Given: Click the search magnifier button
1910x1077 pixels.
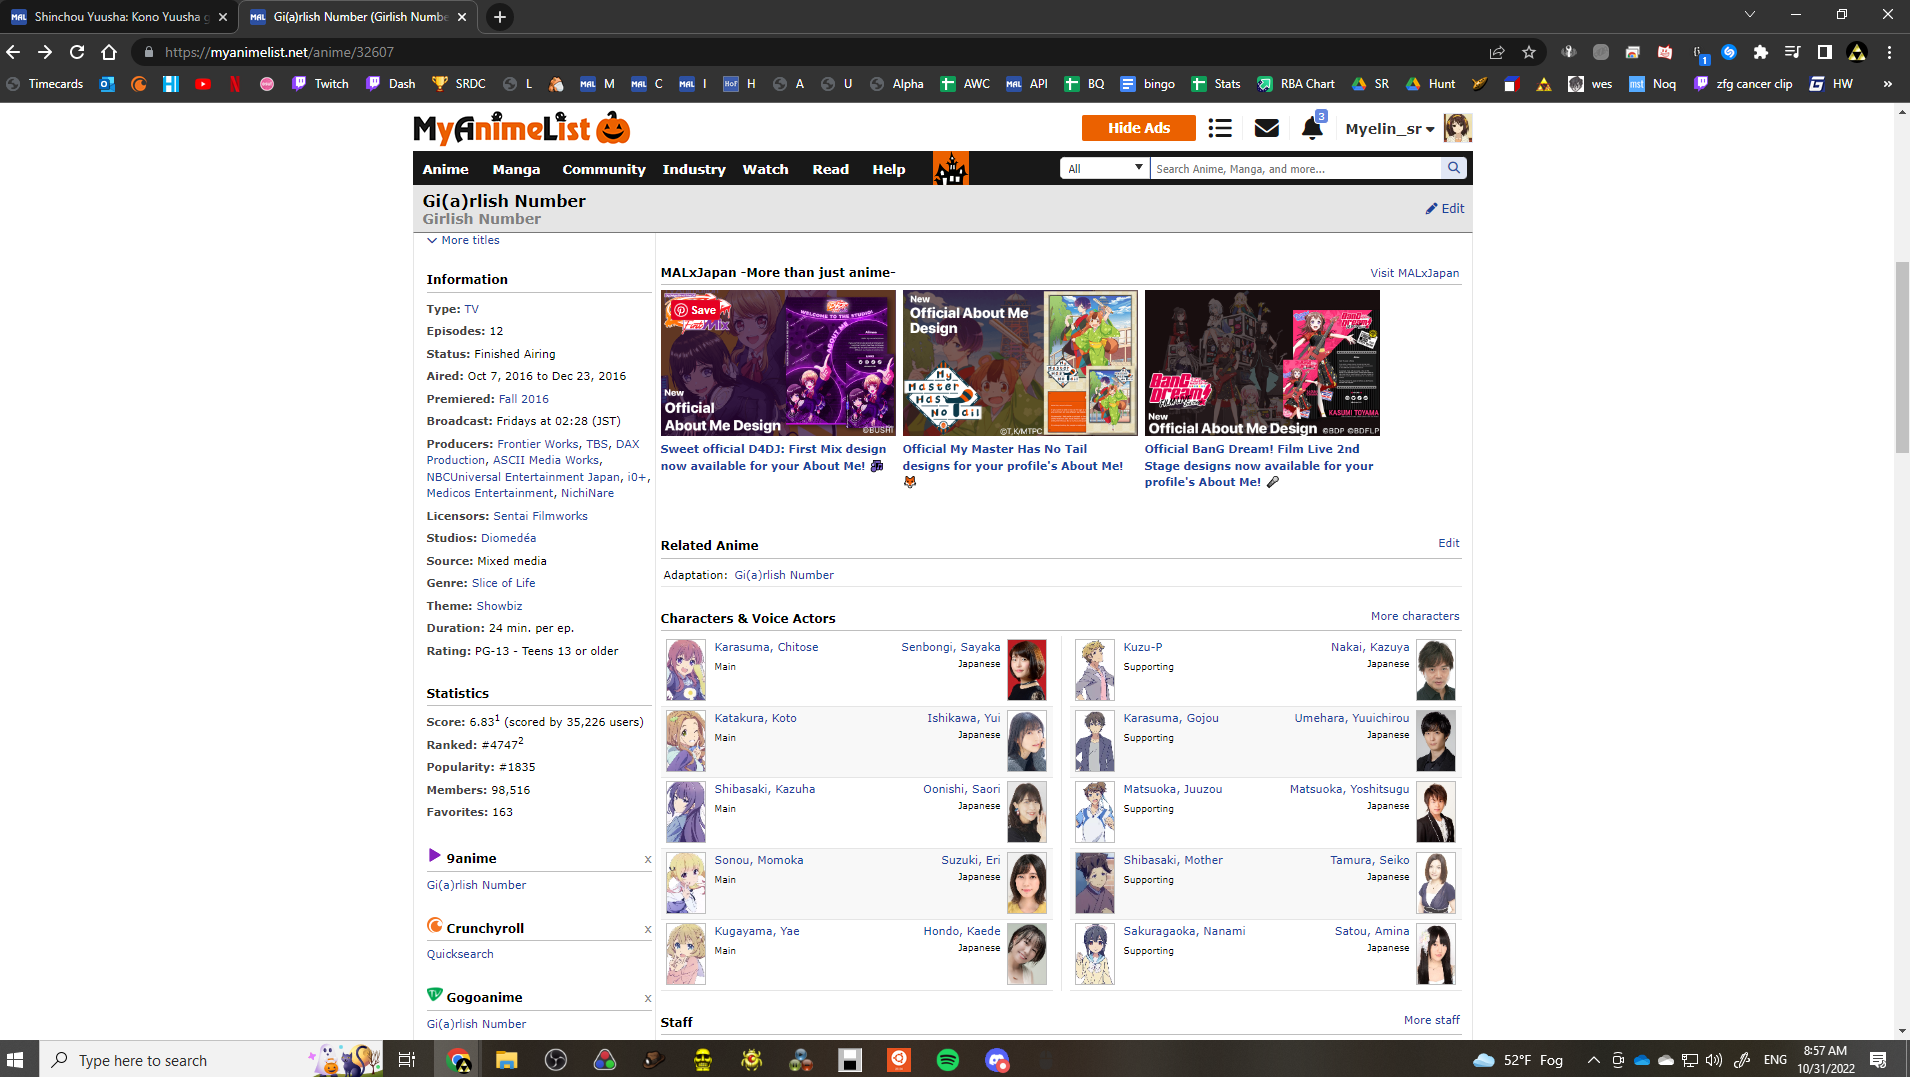Looking at the screenshot, I should [1454, 168].
